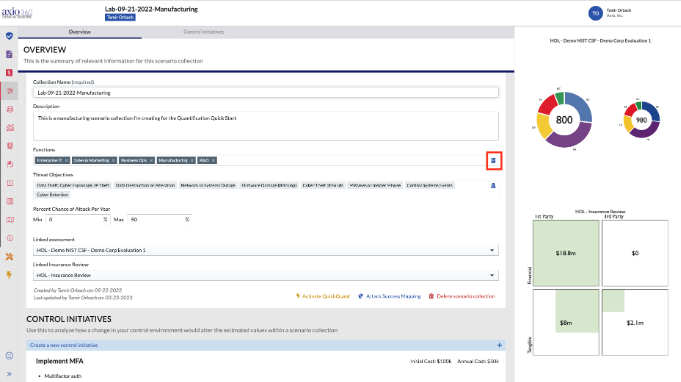Open the purple document sidebar icon
The width and height of the screenshot is (681, 382).
point(9,54)
